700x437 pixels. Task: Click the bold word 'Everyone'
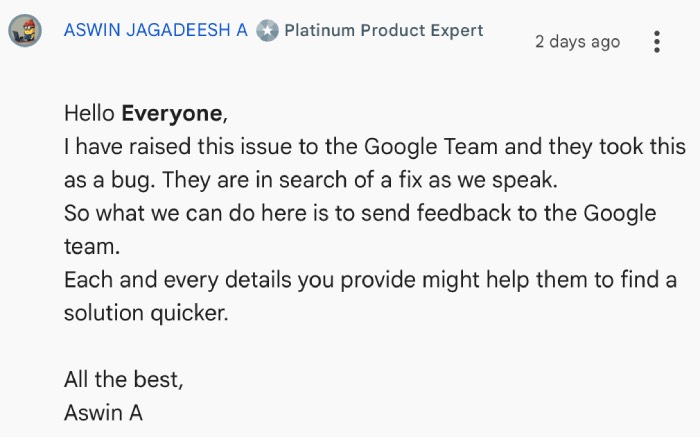(x=172, y=114)
